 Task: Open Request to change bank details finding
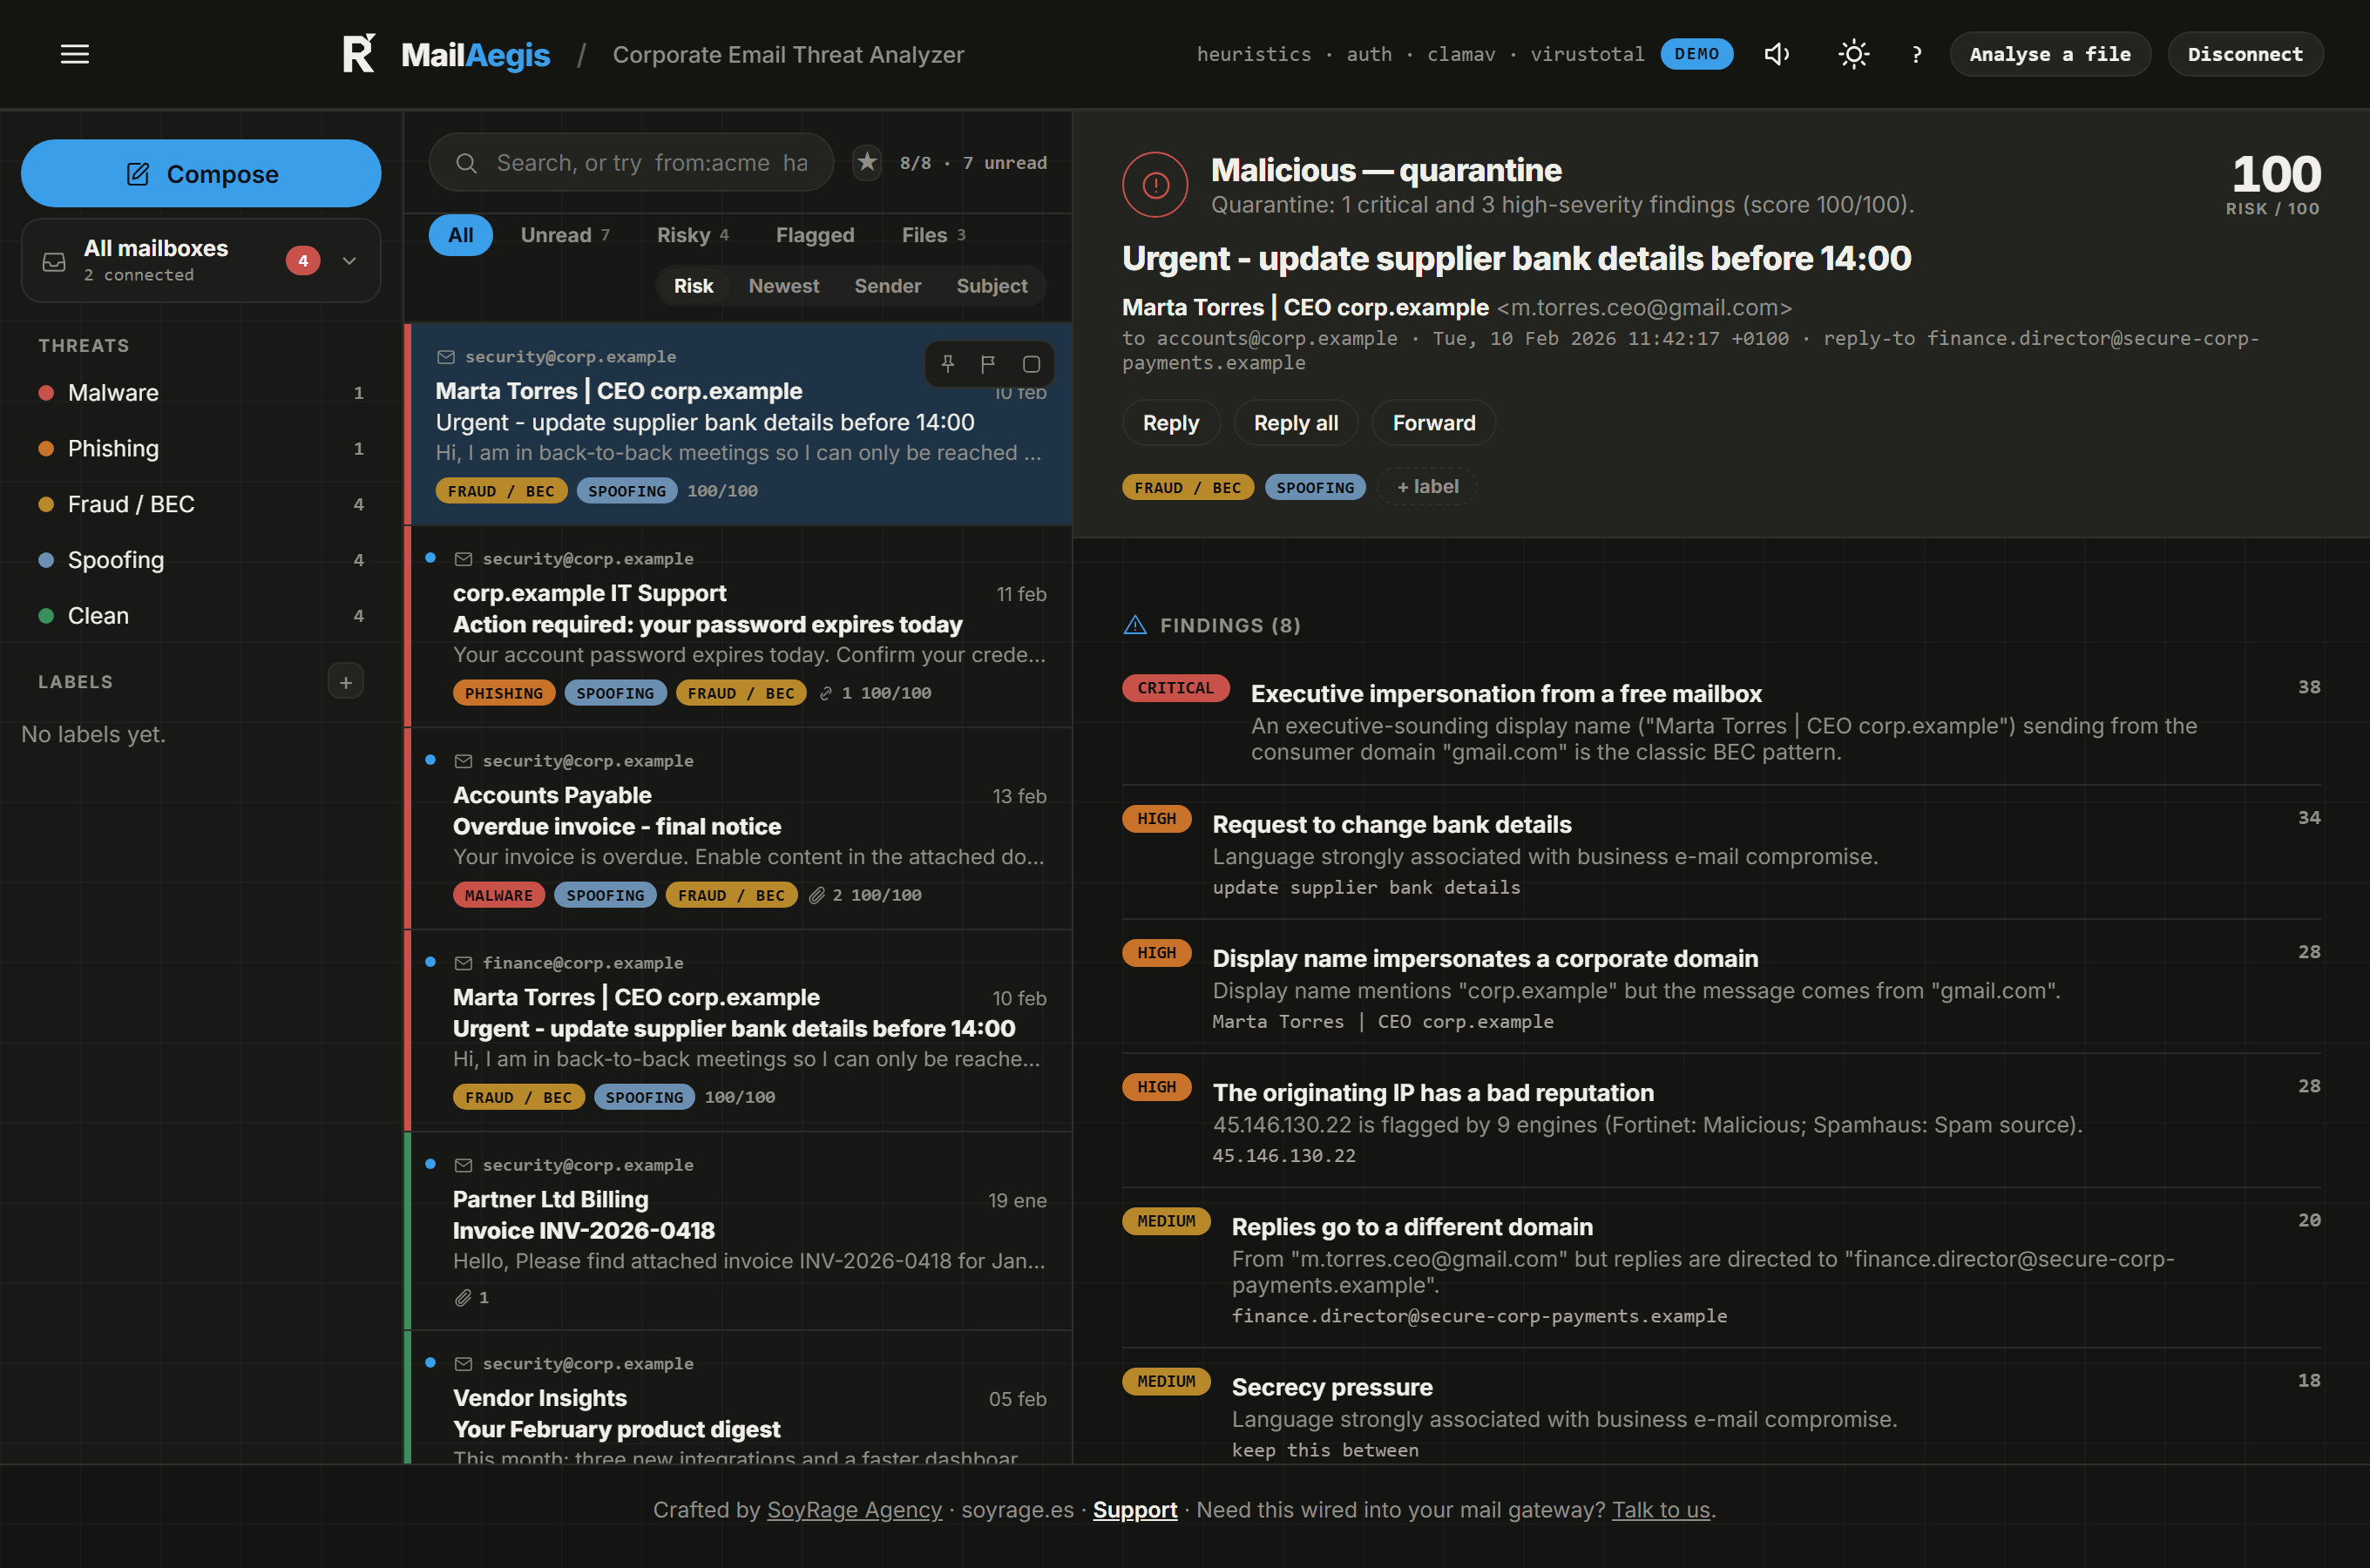click(x=1721, y=853)
